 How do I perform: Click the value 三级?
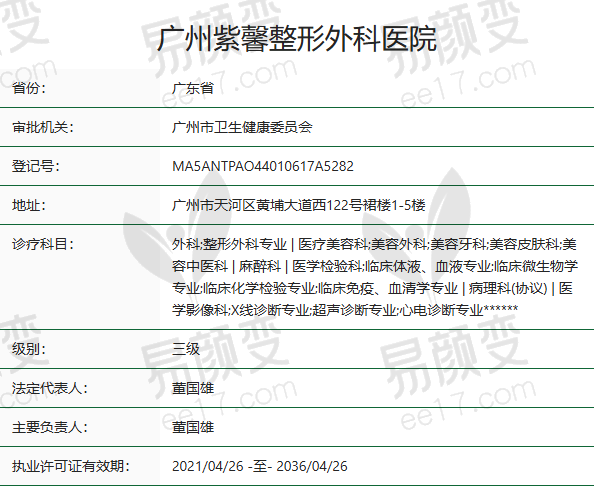coord(186,349)
